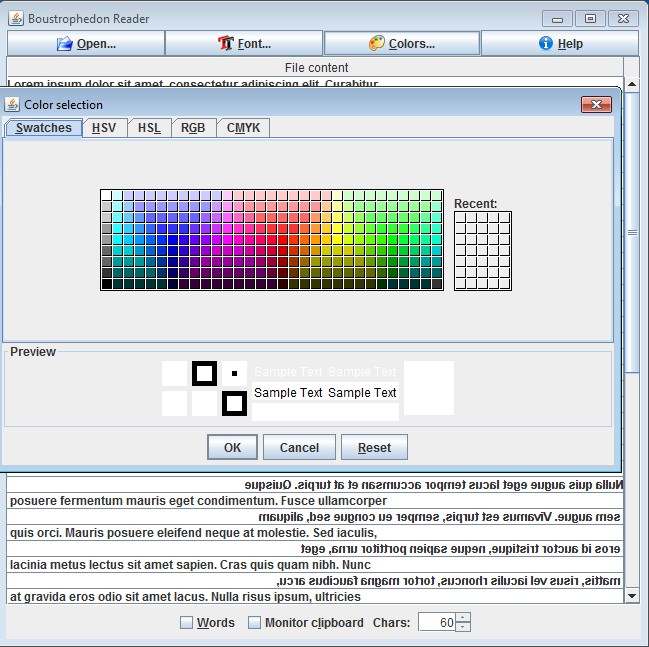Click the Font toolbar icon
Screen dimensions: 649x647
coord(225,44)
